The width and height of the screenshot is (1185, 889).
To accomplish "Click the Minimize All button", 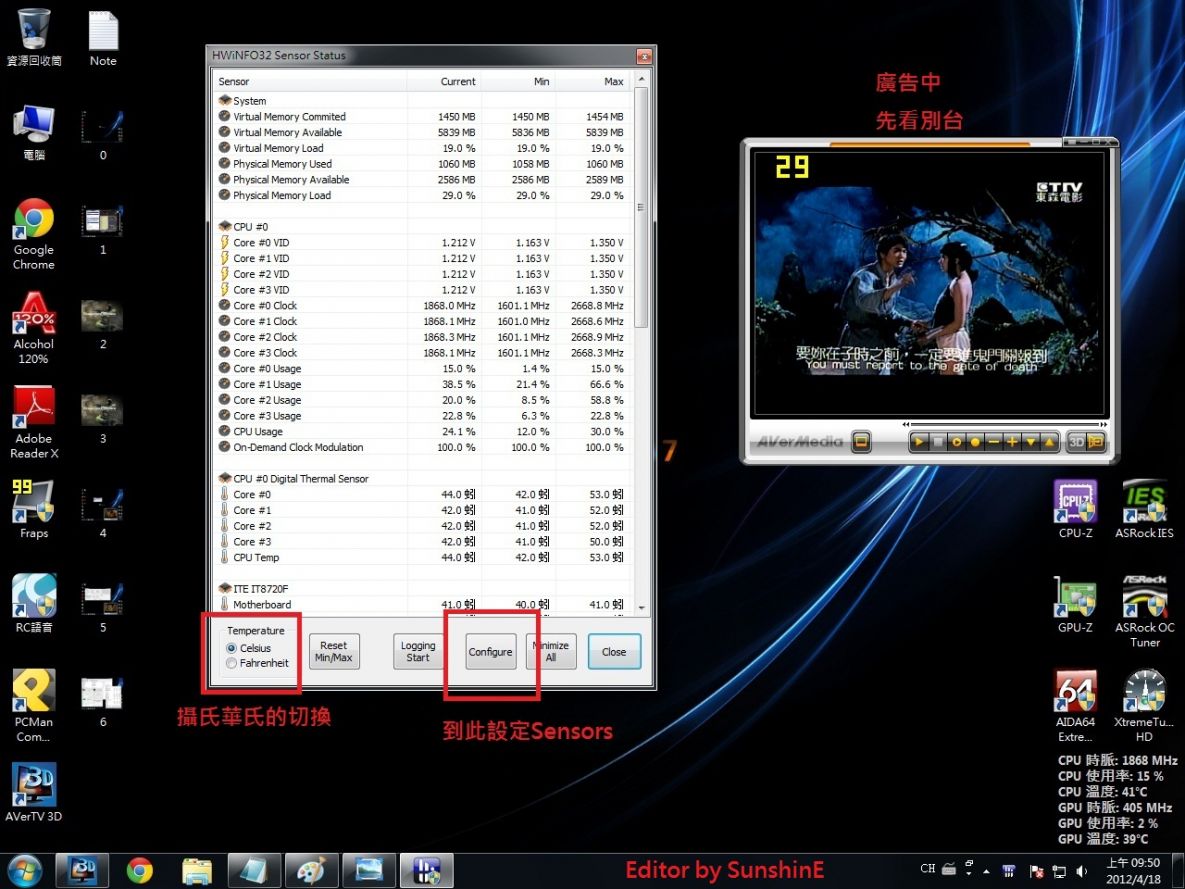I will (551, 652).
